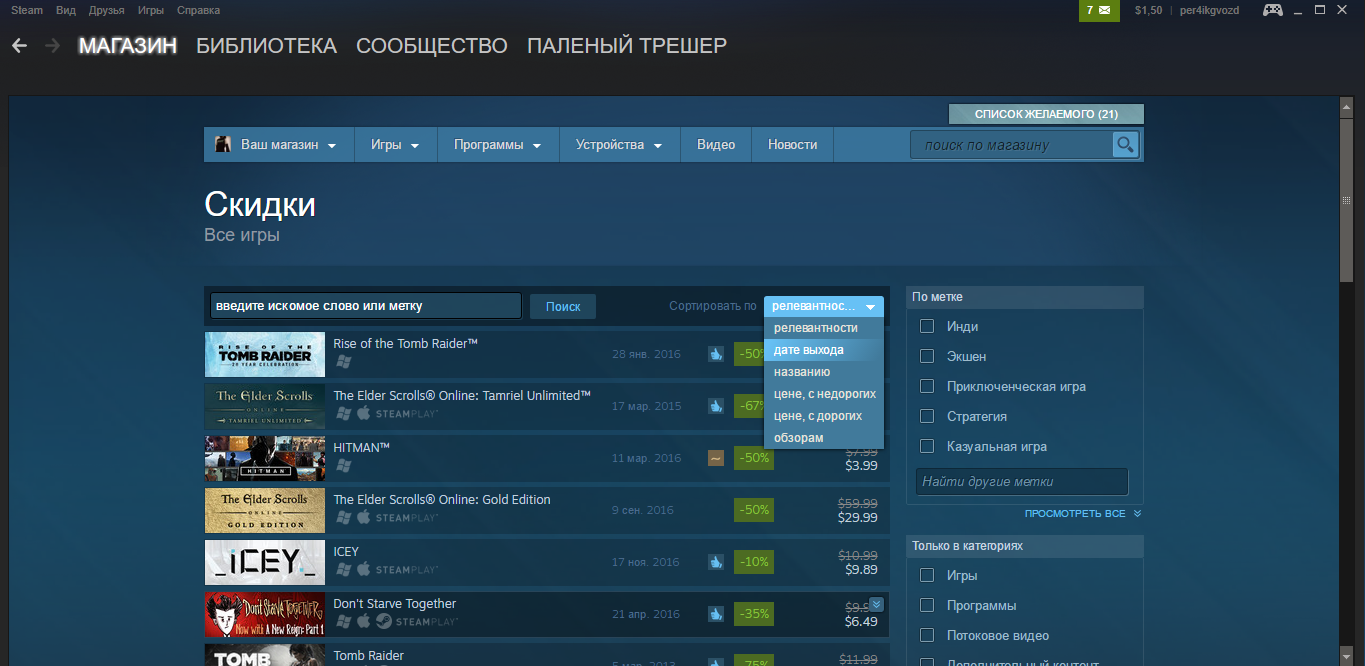Open the Справка menu

click(198, 10)
